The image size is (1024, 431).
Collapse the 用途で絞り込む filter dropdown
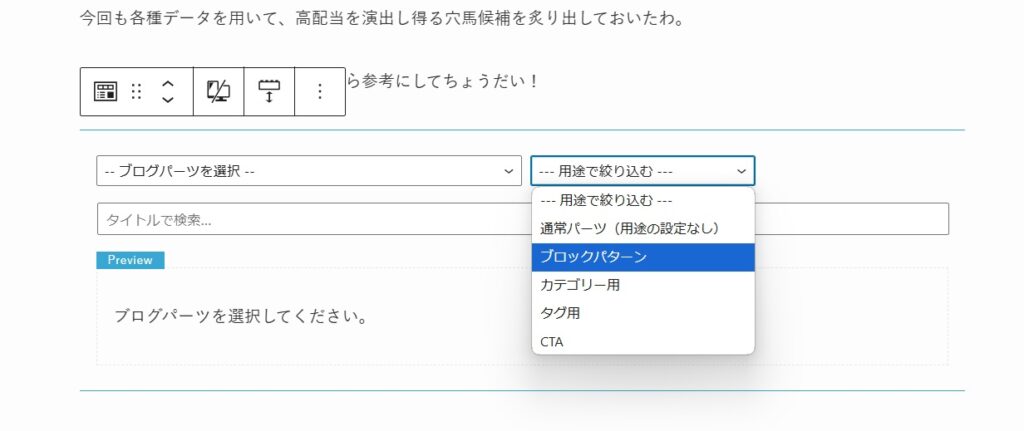click(x=643, y=171)
